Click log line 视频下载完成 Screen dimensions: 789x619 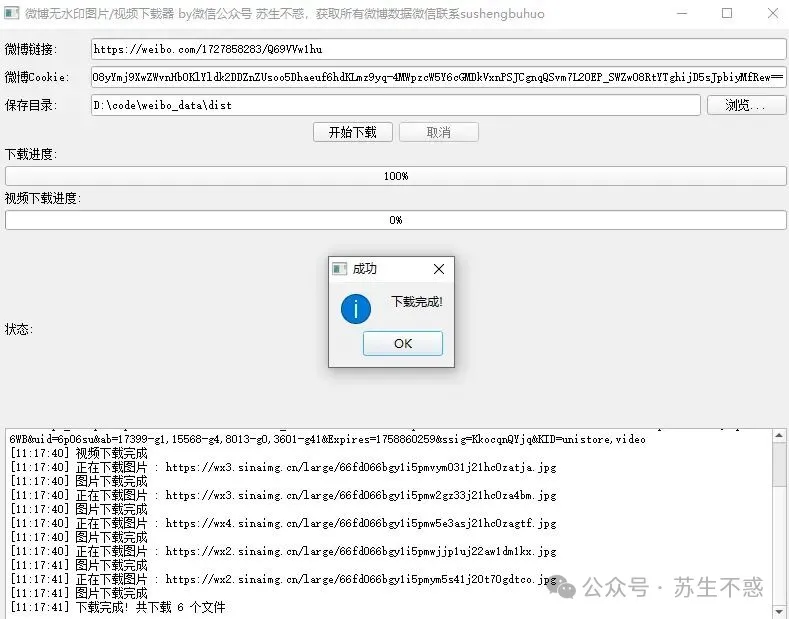click(79, 453)
